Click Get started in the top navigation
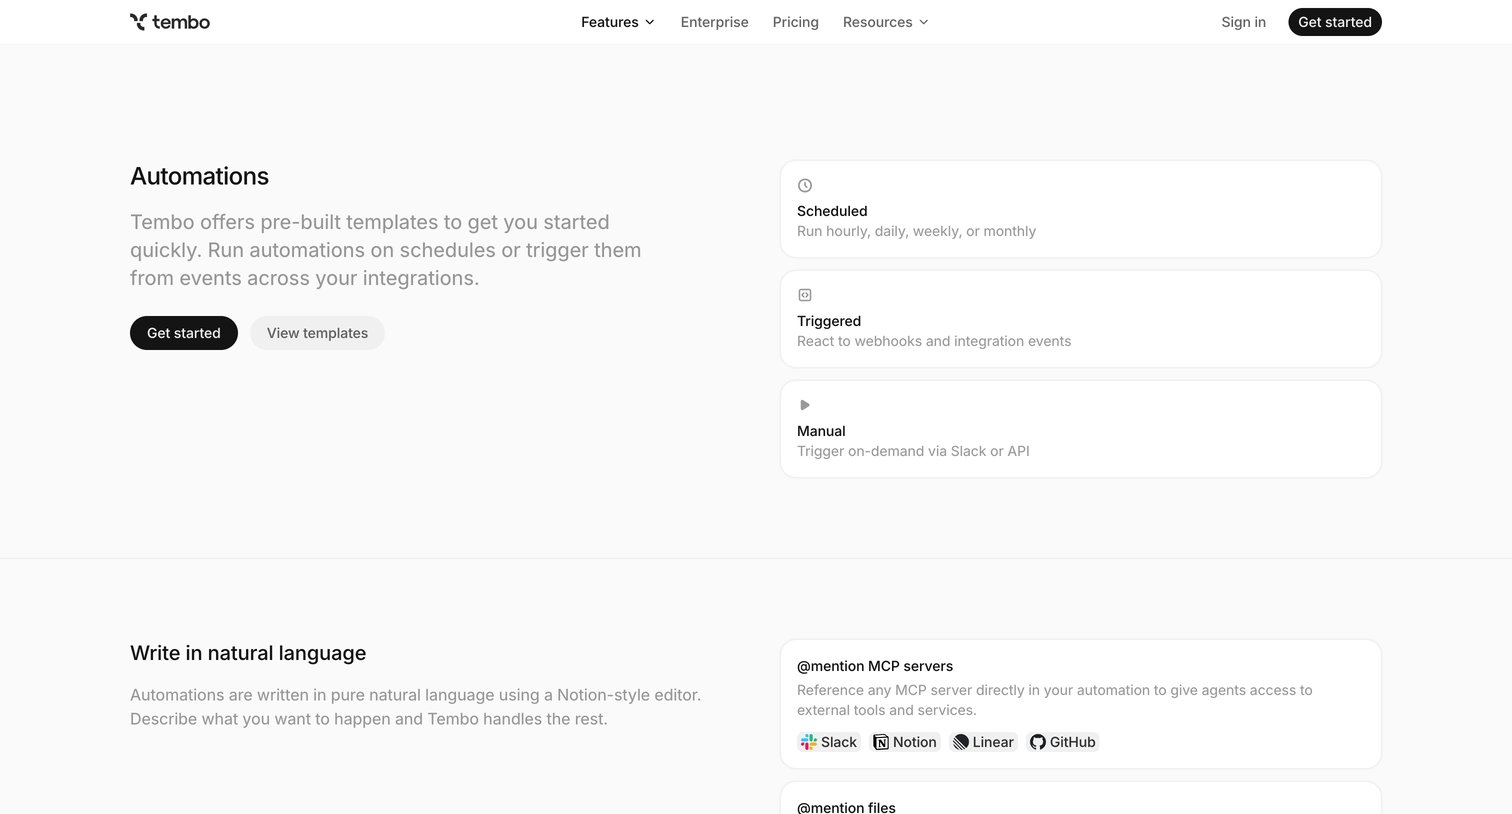This screenshot has height=814, width=1512. point(1335,22)
